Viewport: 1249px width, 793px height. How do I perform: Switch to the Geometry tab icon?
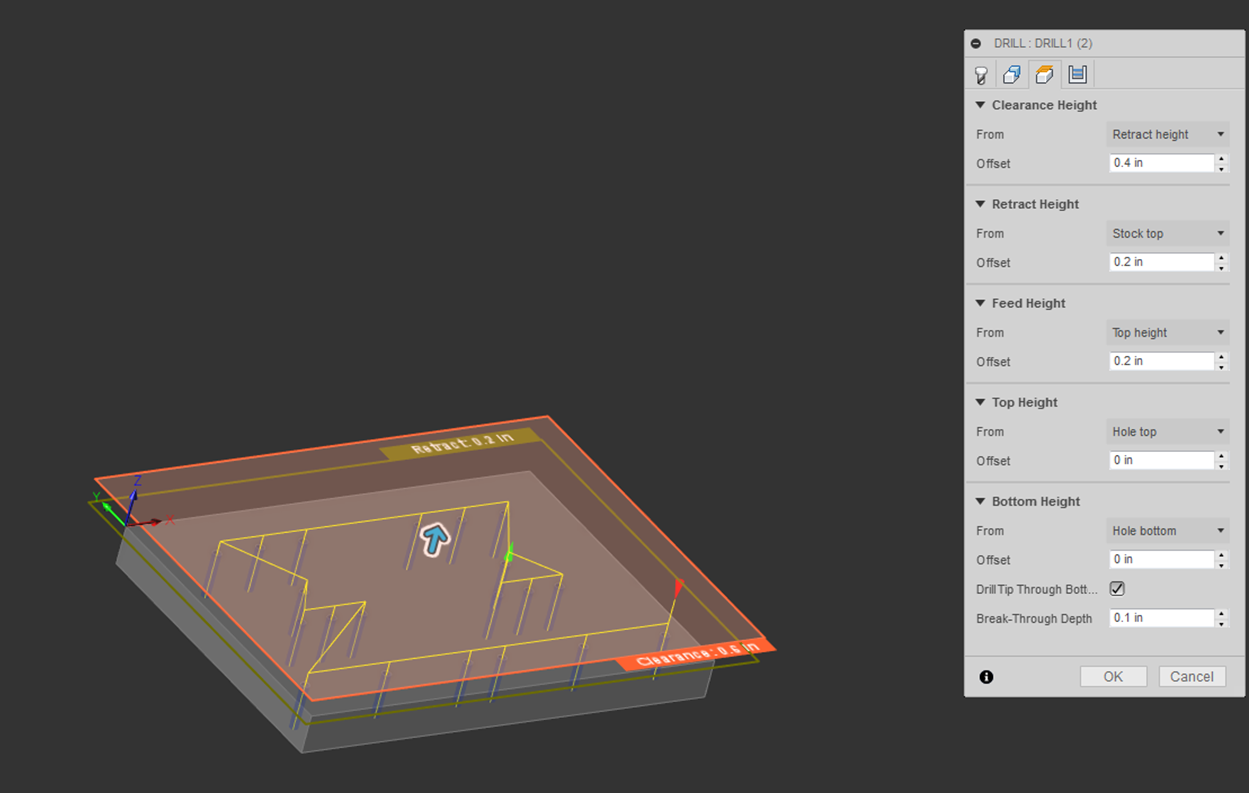(x=1012, y=75)
